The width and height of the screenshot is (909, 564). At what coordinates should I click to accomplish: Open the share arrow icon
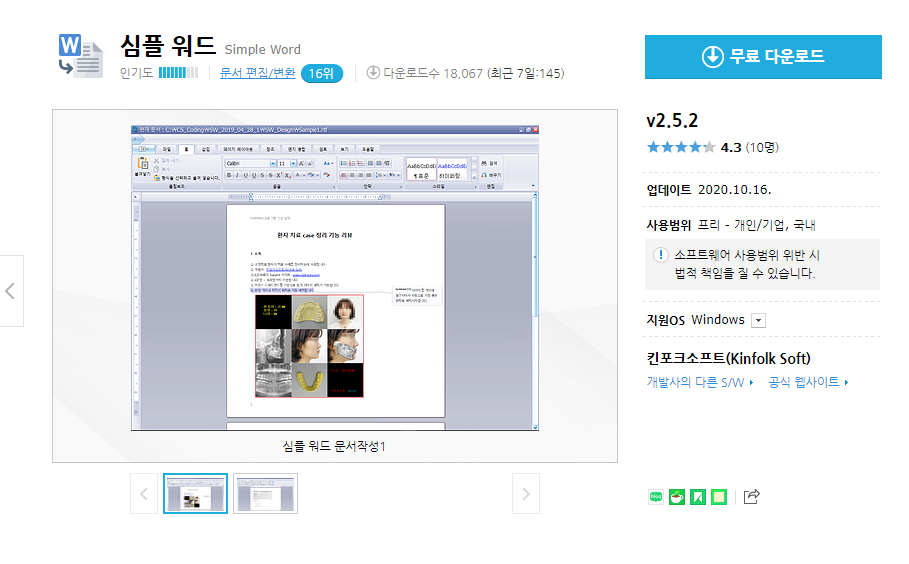[x=751, y=496]
